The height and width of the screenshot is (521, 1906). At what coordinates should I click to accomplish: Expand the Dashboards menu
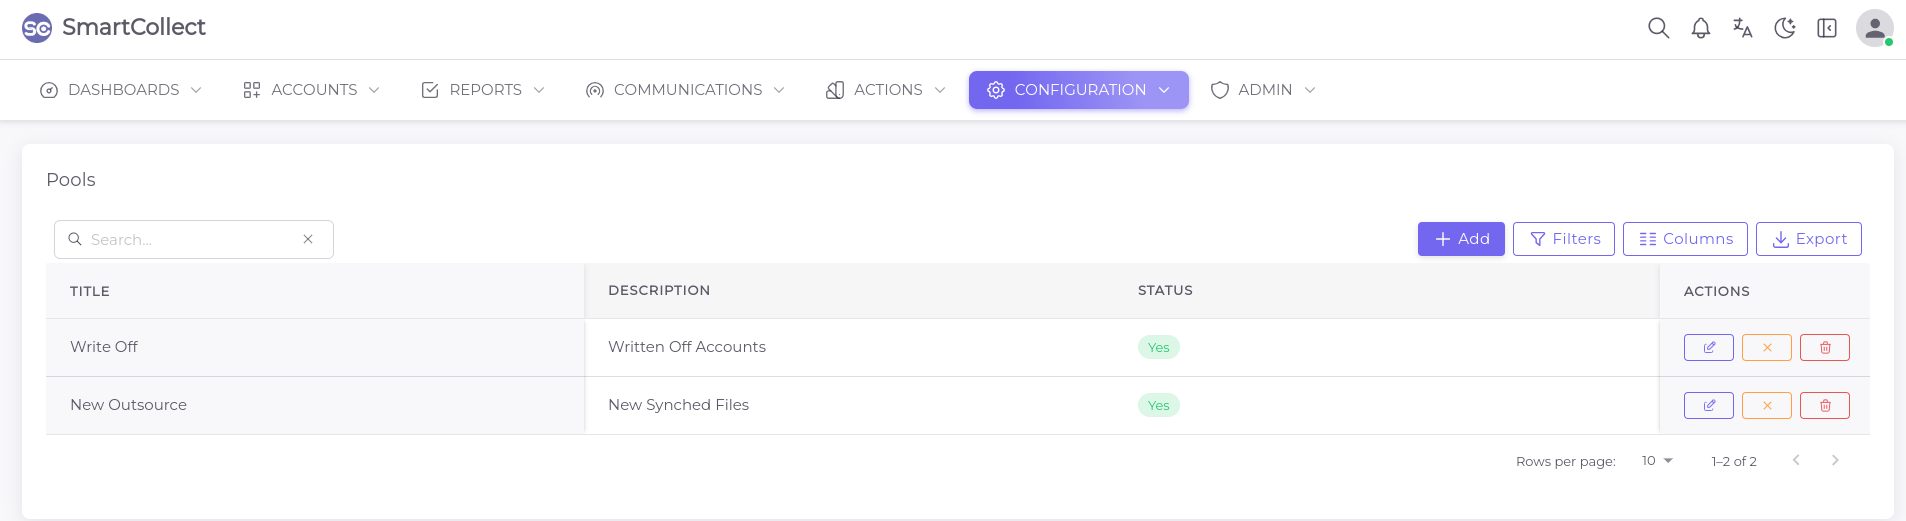(121, 90)
